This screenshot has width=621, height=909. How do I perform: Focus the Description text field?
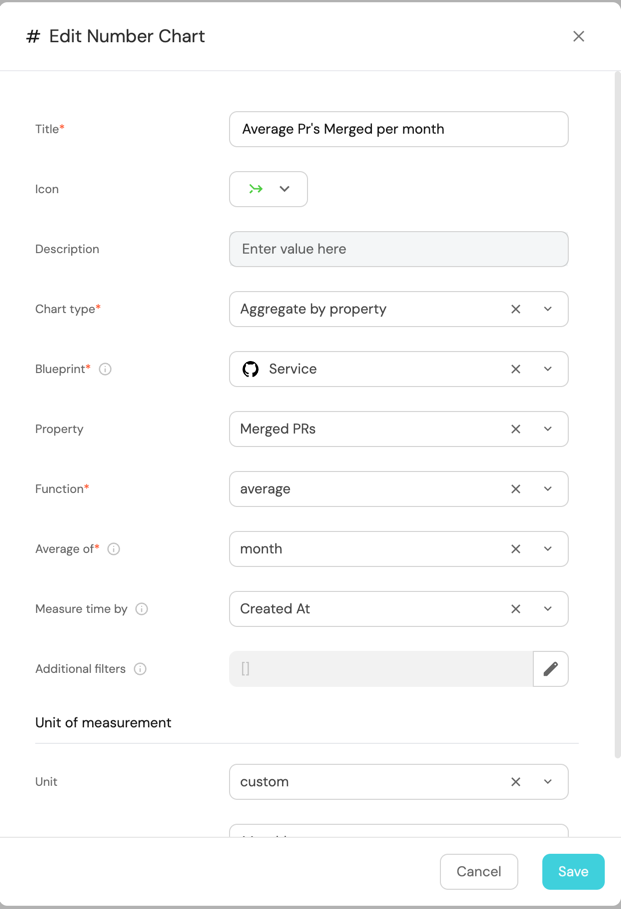click(x=398, y=249)
